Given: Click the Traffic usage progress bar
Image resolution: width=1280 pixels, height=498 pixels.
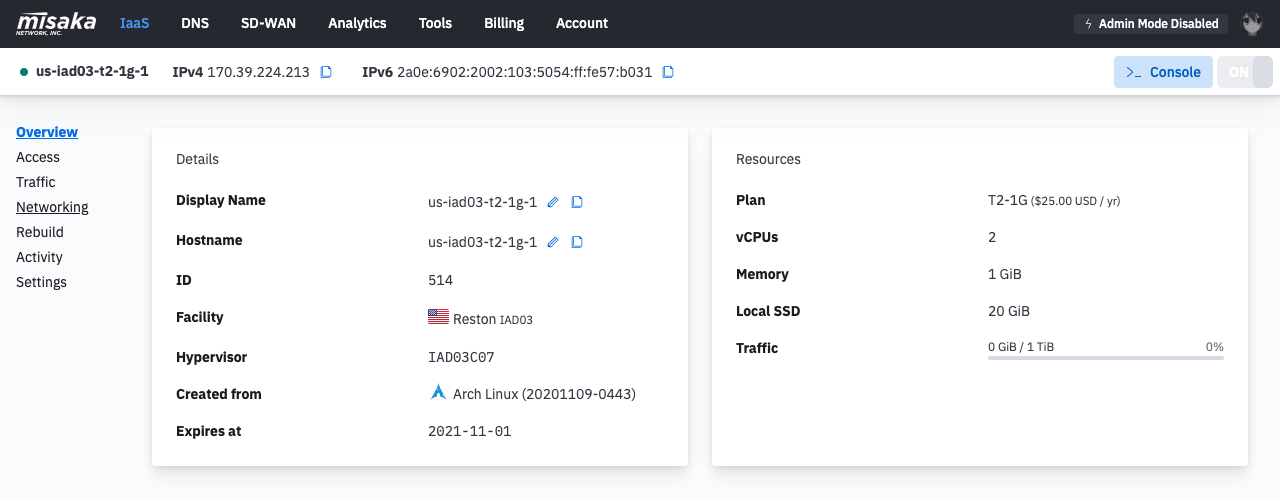Looking at the screenshot, I should [1106, 357].
